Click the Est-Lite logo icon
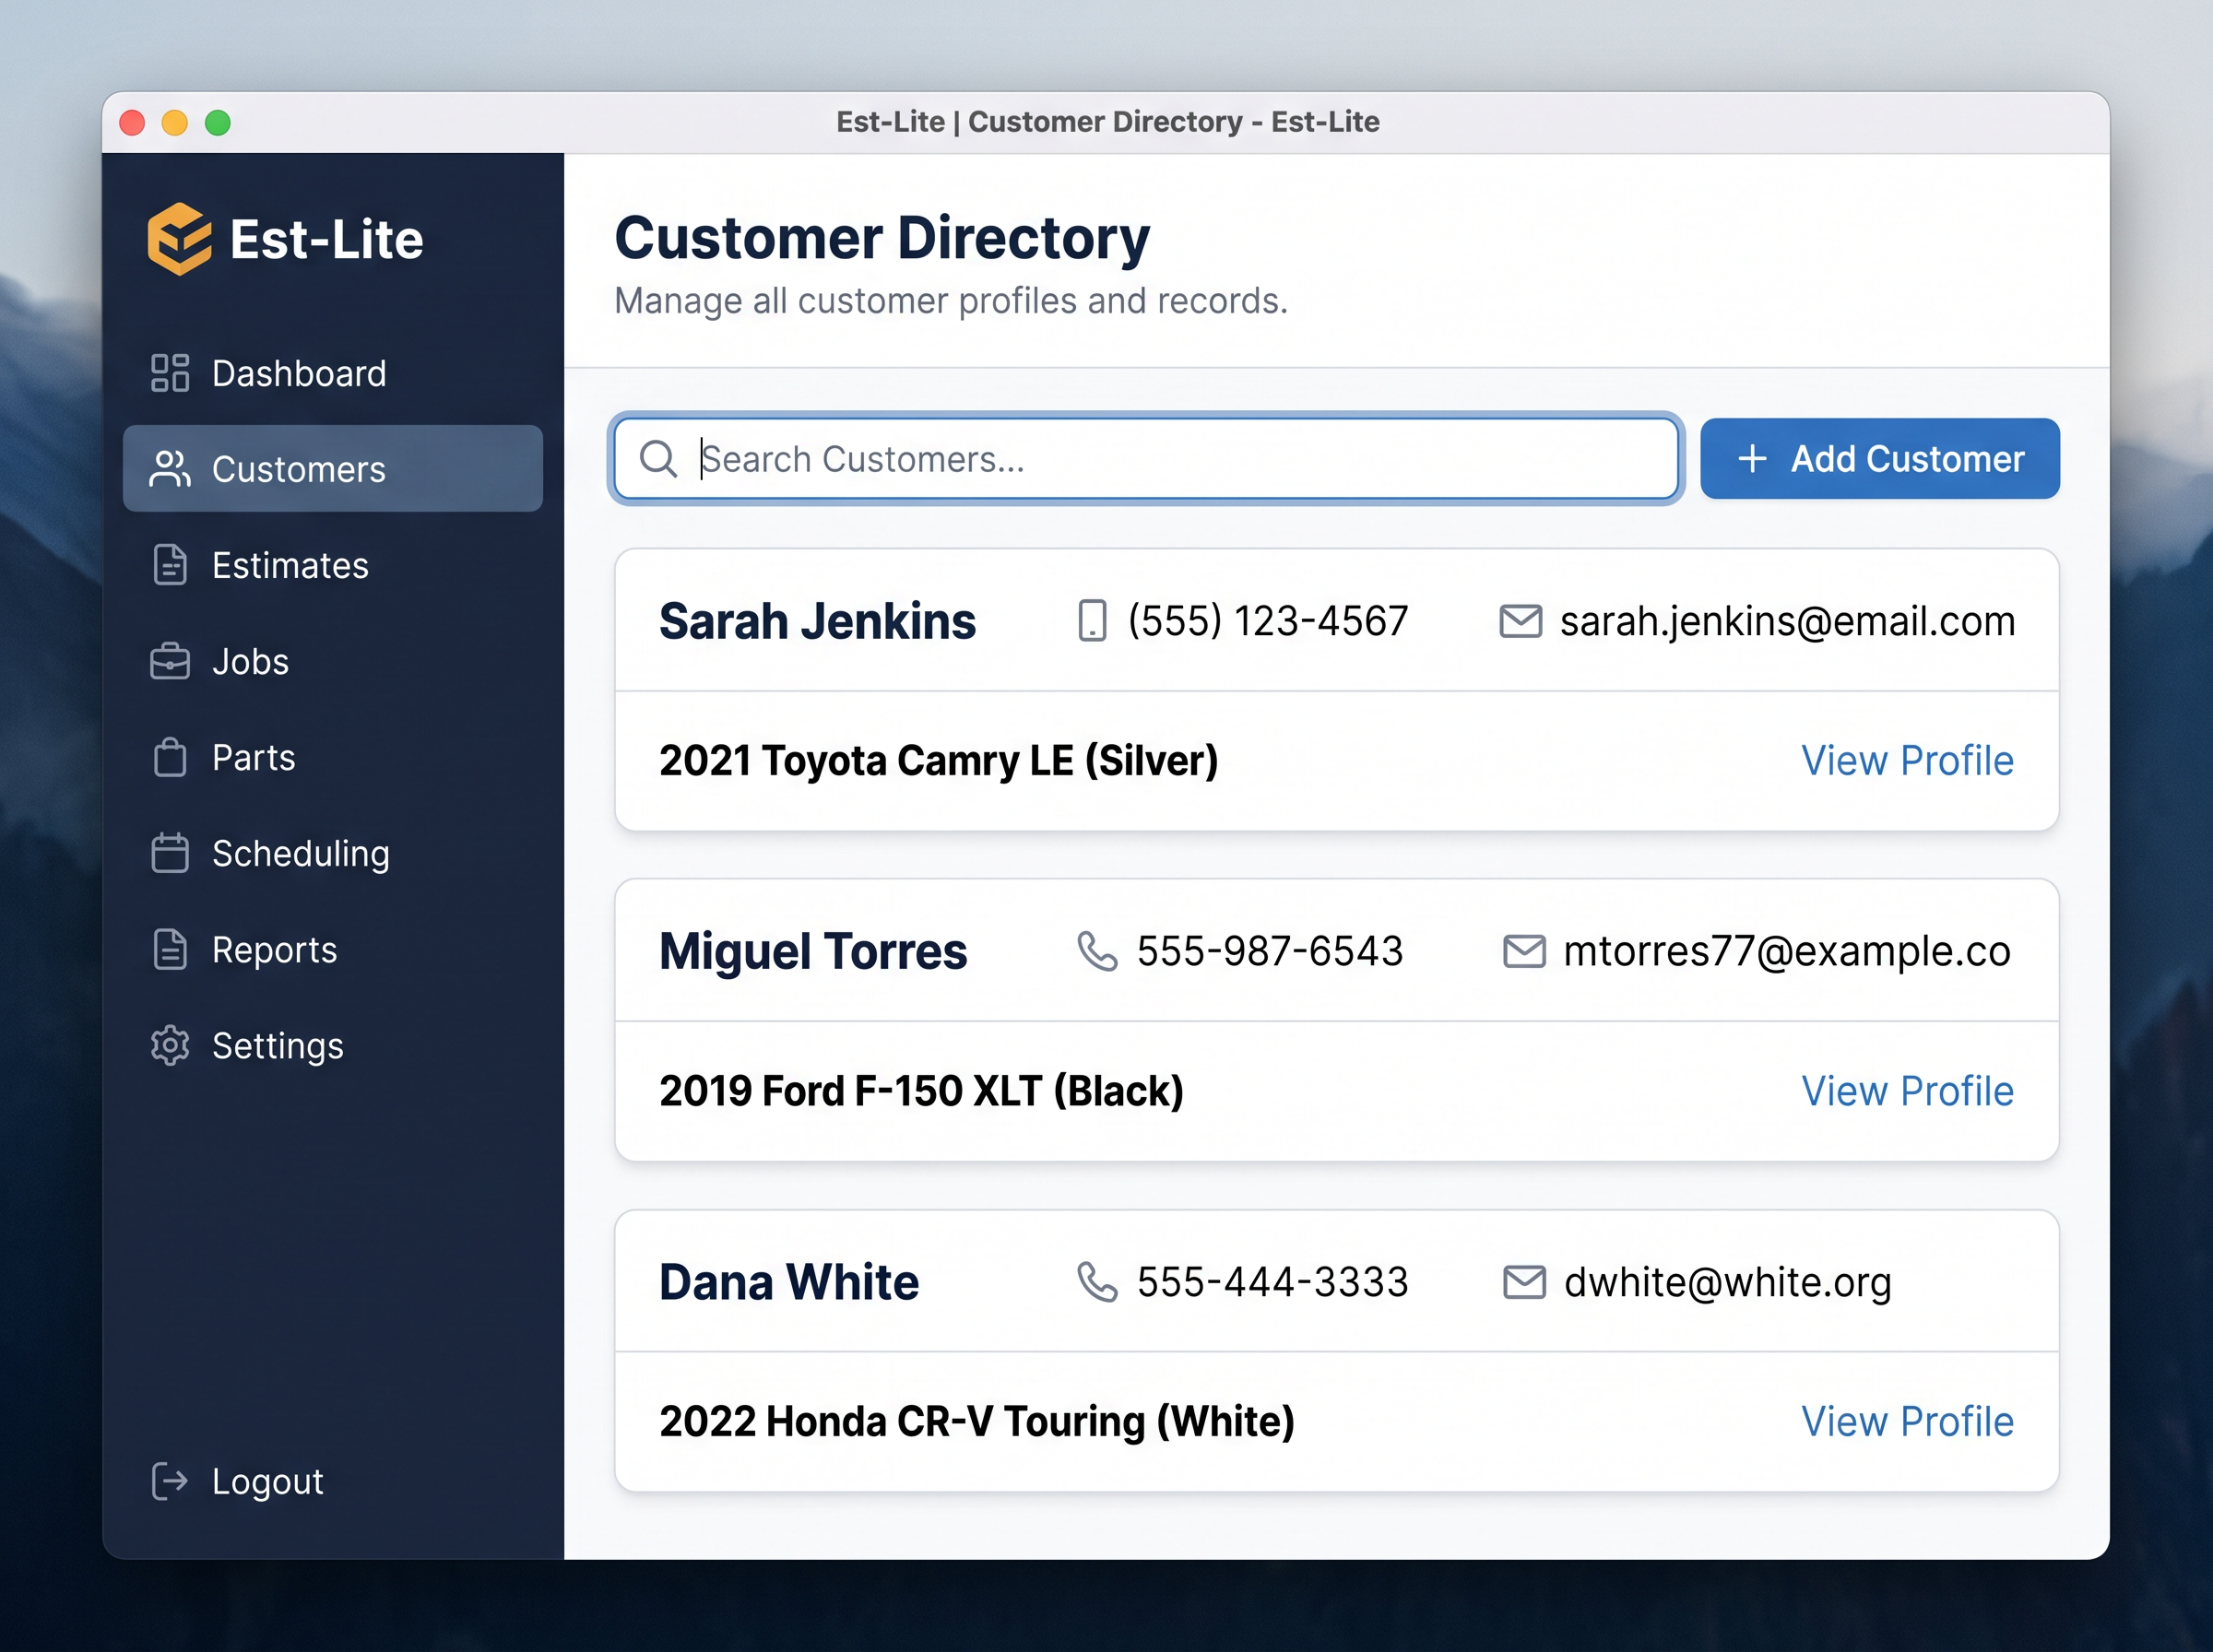The image size is (2213, 1652). (x=179, y=239)
